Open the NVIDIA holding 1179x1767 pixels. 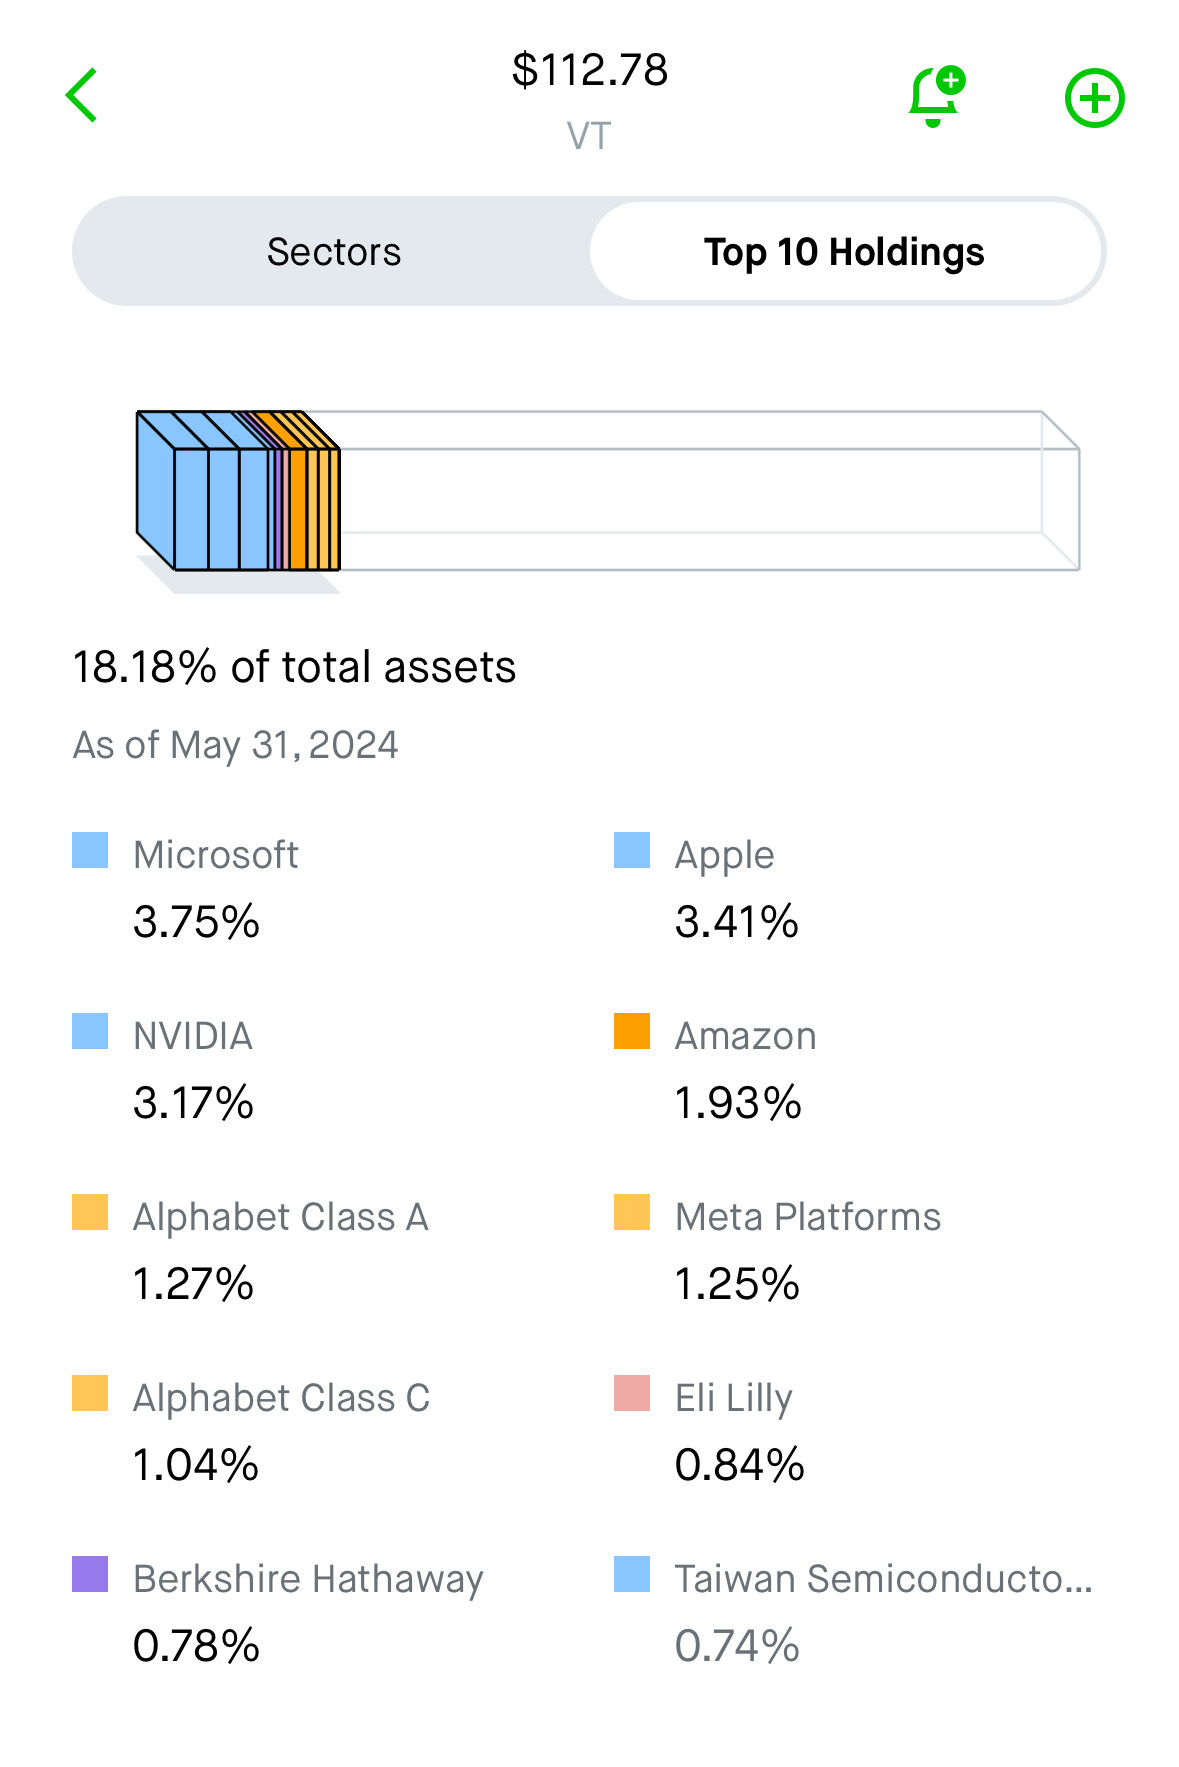pyautogui.click(x=193, y=1037)
